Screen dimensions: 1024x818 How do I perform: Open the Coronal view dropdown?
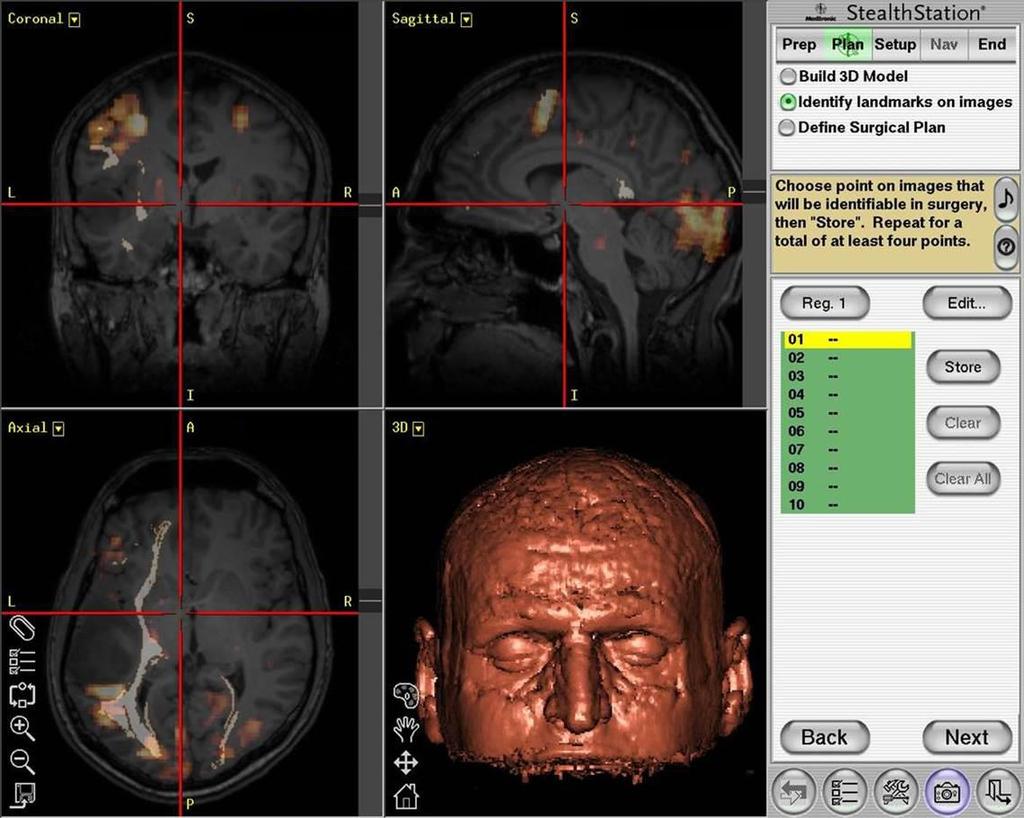click(74, 20)
